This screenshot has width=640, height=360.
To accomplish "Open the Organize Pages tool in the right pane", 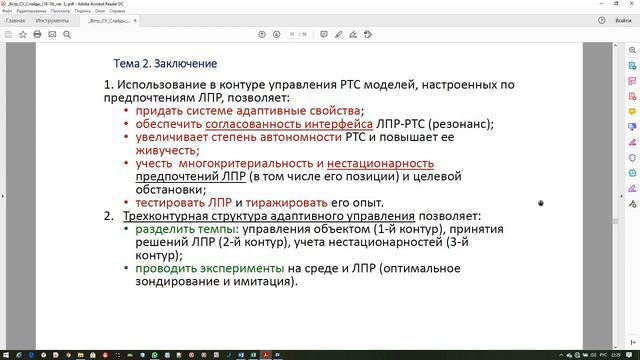I will point(632,81).
